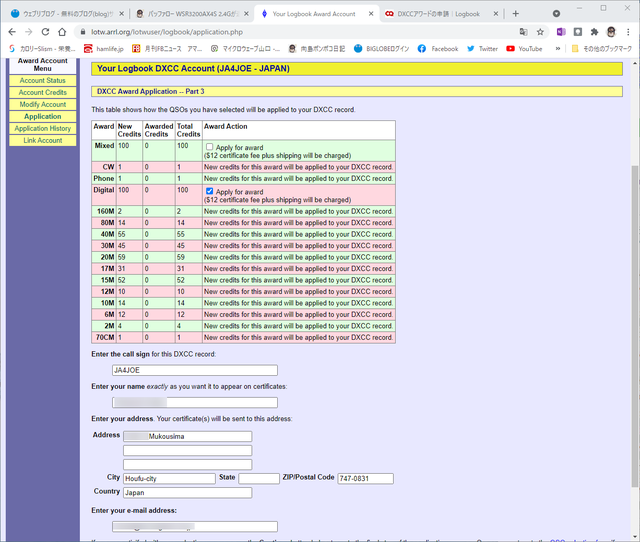Open the Chrome three-dot menu

(x=628, y=32)
